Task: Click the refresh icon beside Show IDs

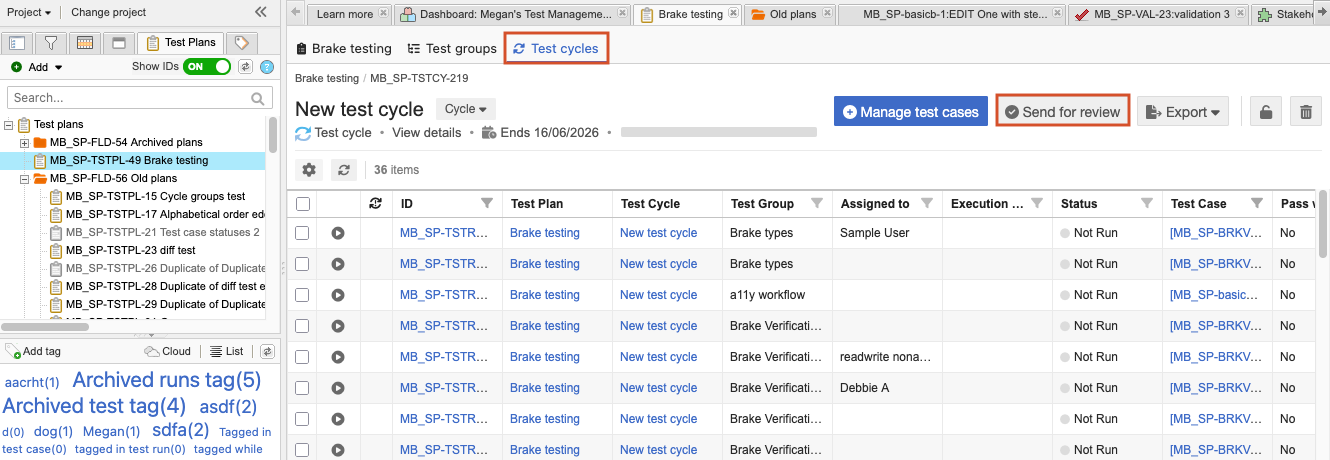Action: pyautogui.click(x=246, y=67)
